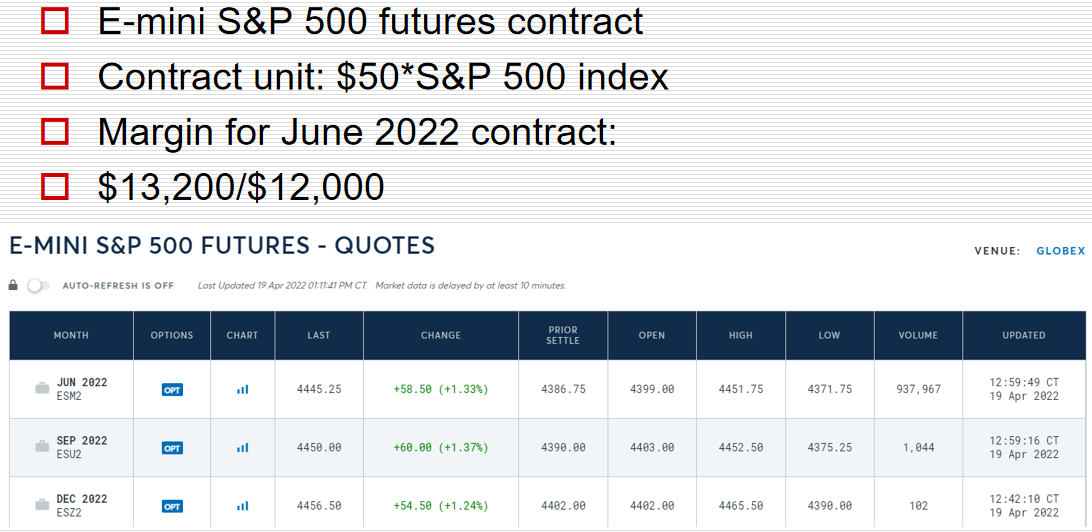Screen dimensions: 1092x532
Task: Click the red bullet beside Contract unit
Action: tap(55, 76)
